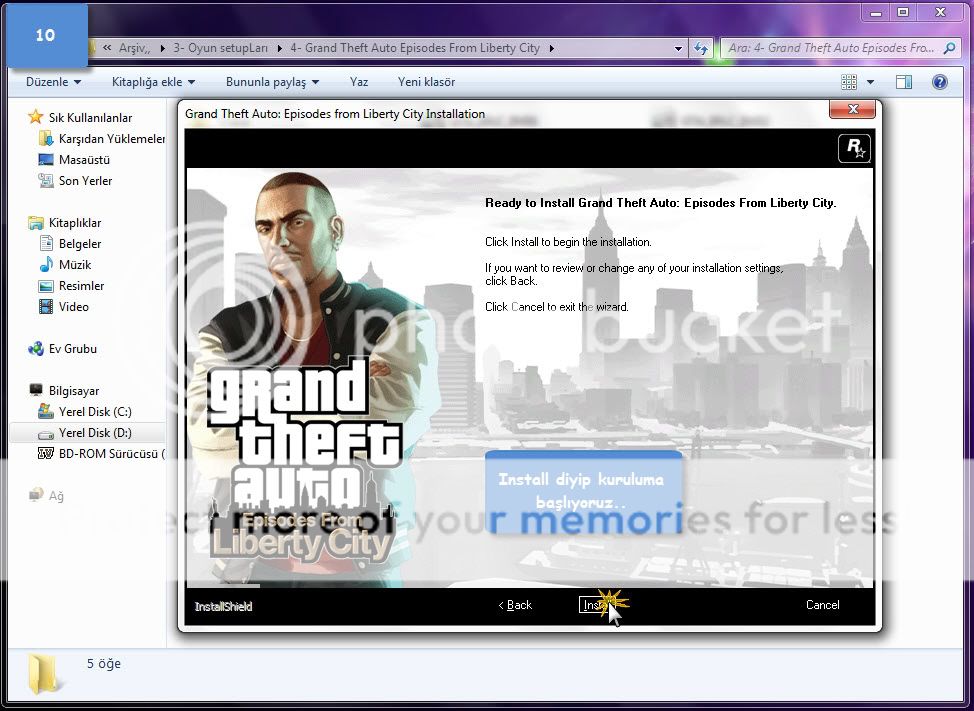Viewport: 974px width, 711px height.
Task: Select the 3- Oyun setupLarı breadcrumb
Action: click(220, 48)
